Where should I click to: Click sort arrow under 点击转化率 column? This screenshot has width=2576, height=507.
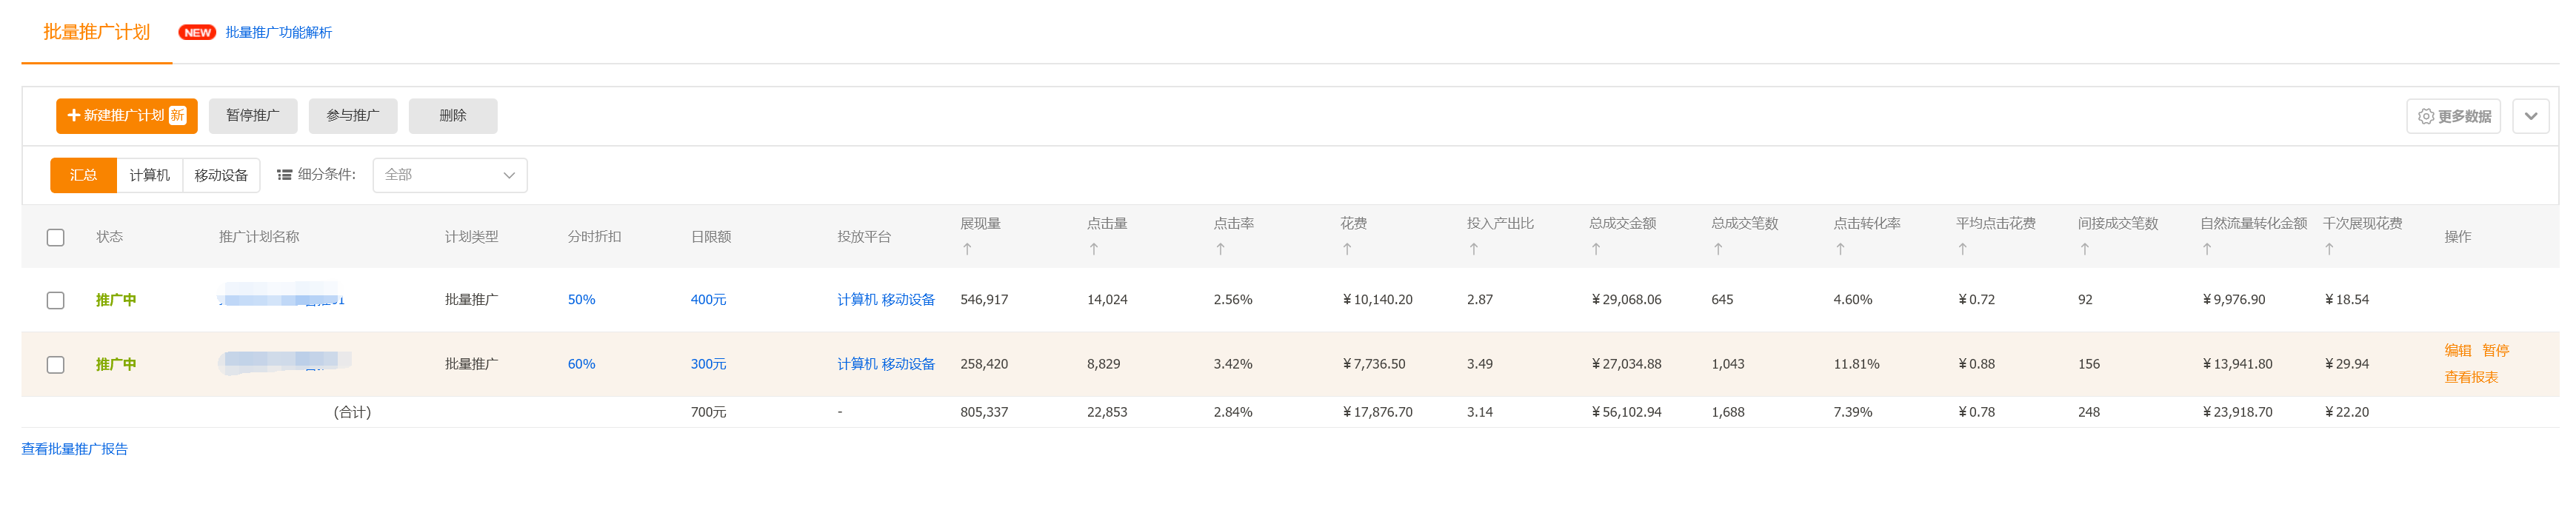(1840, 249)
